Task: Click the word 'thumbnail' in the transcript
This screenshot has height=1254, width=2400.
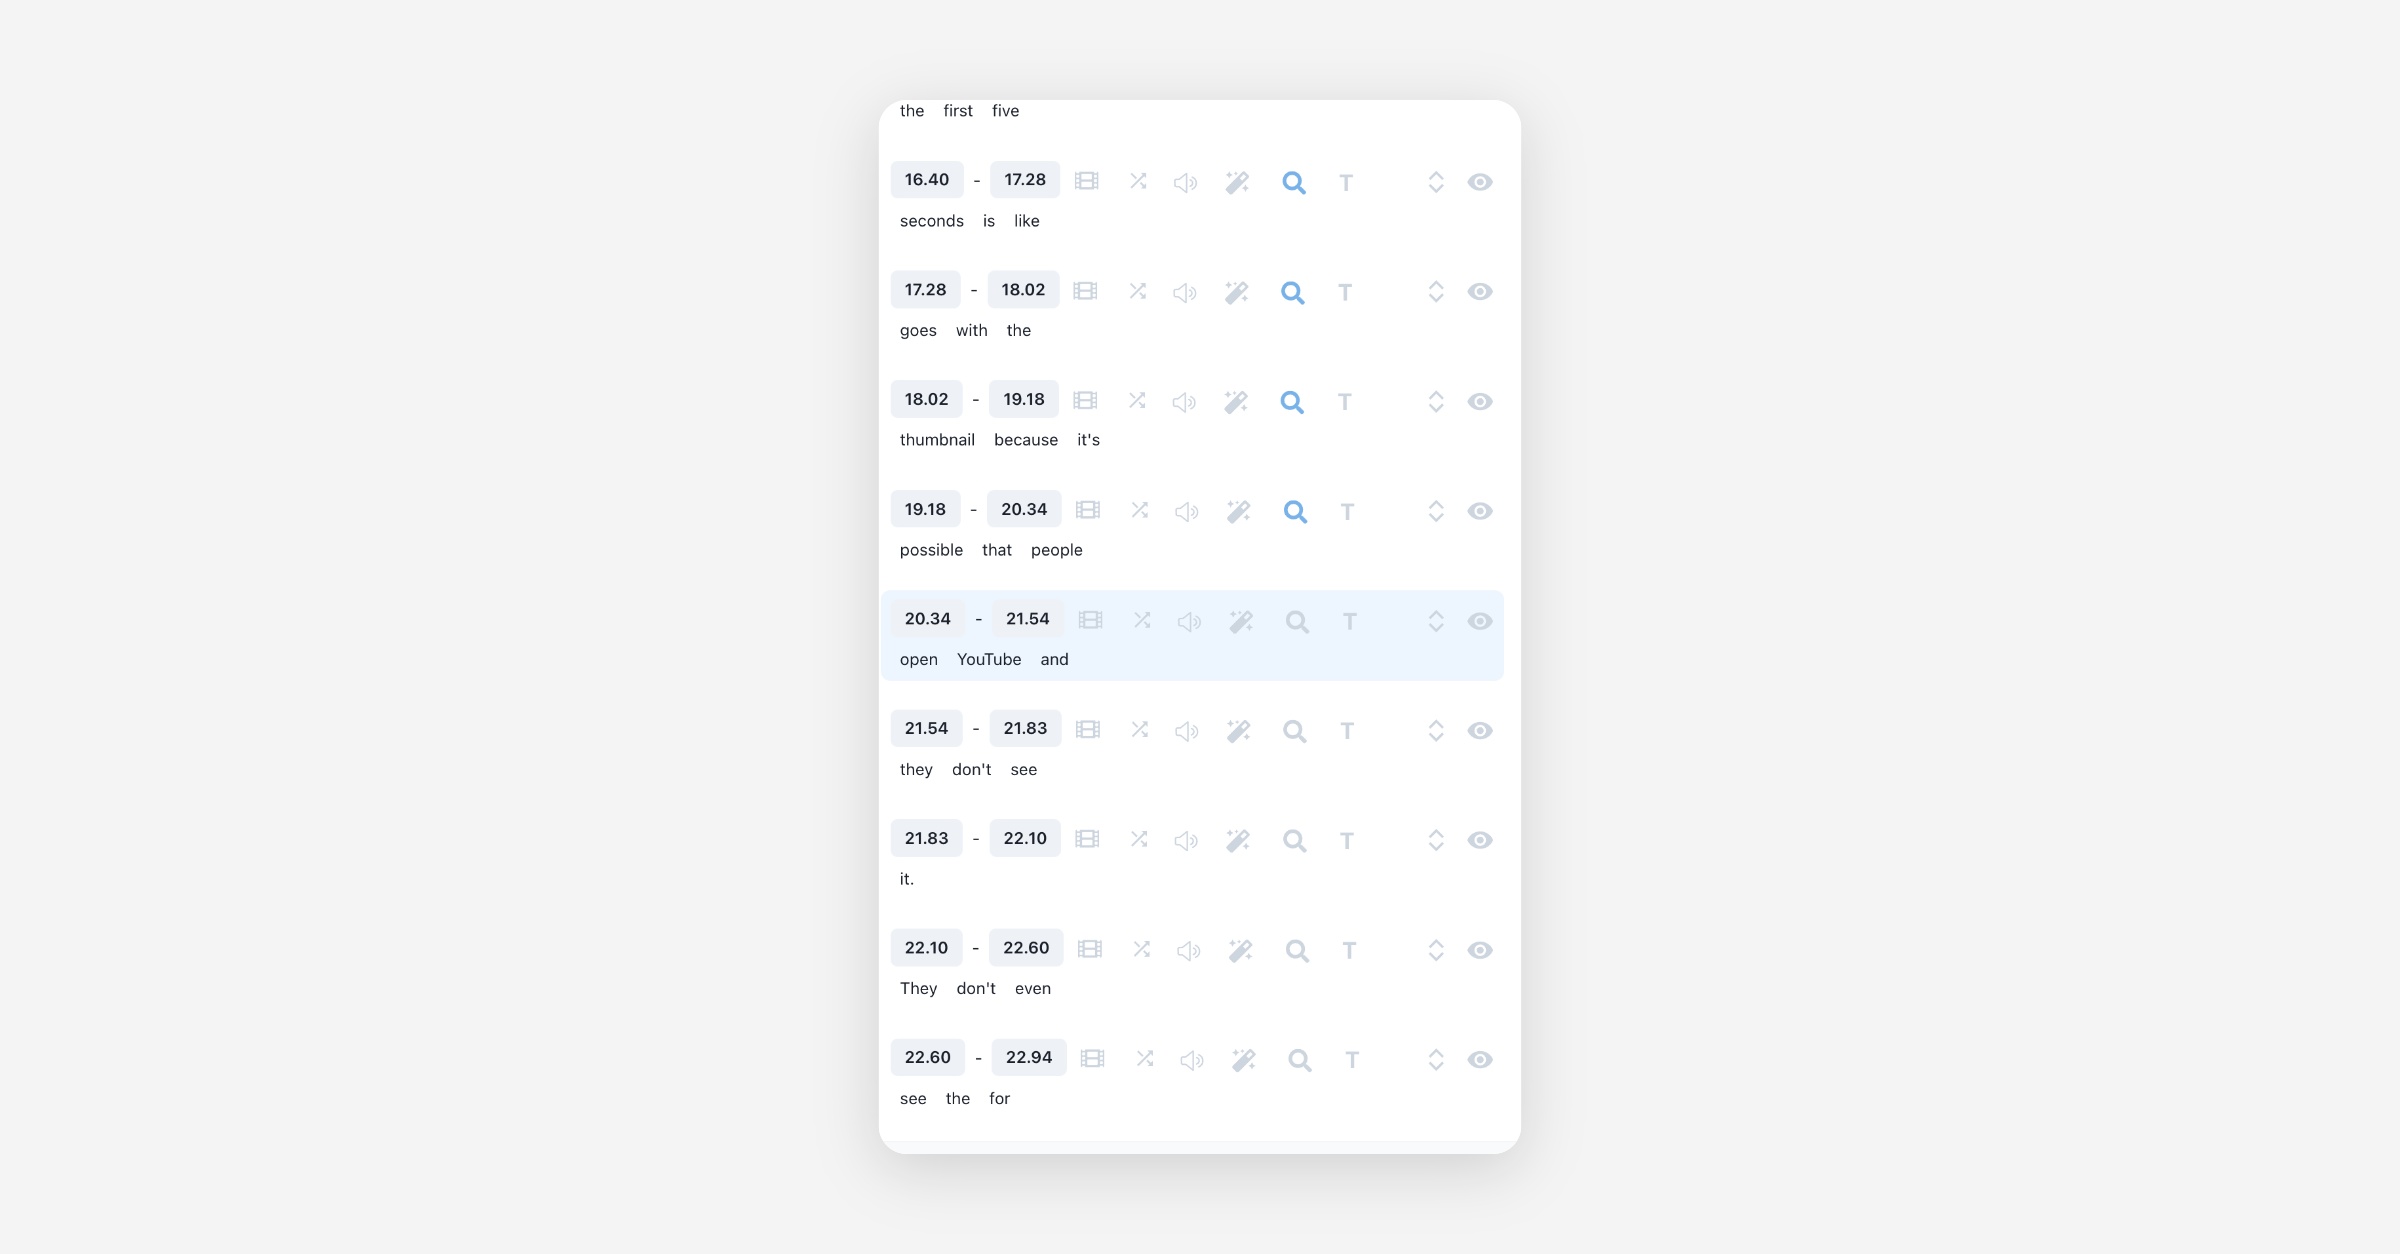Action: 937,440
